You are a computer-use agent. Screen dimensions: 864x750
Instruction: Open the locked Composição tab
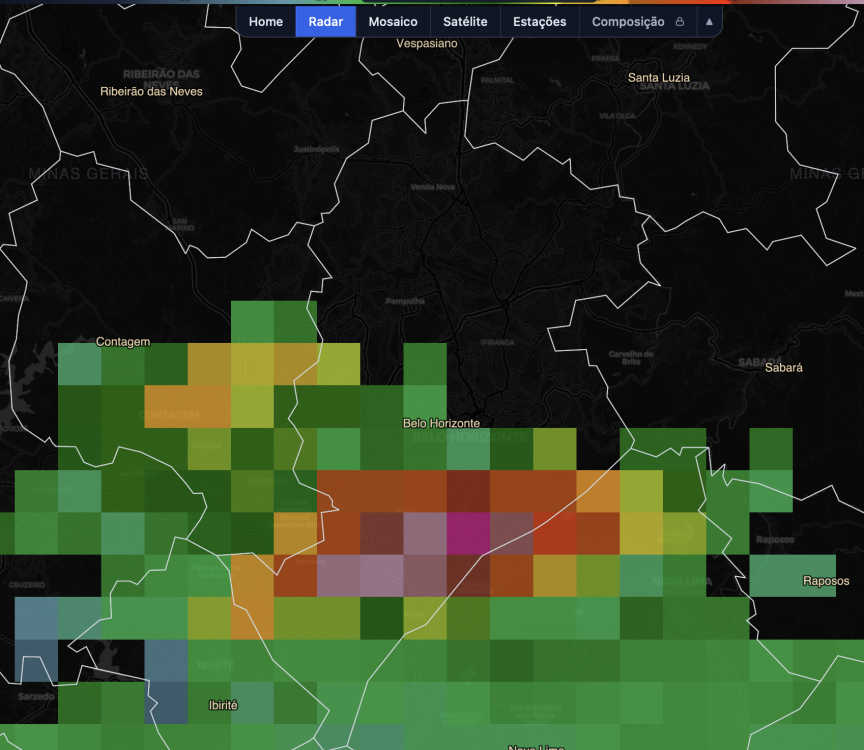coord(638,21)
